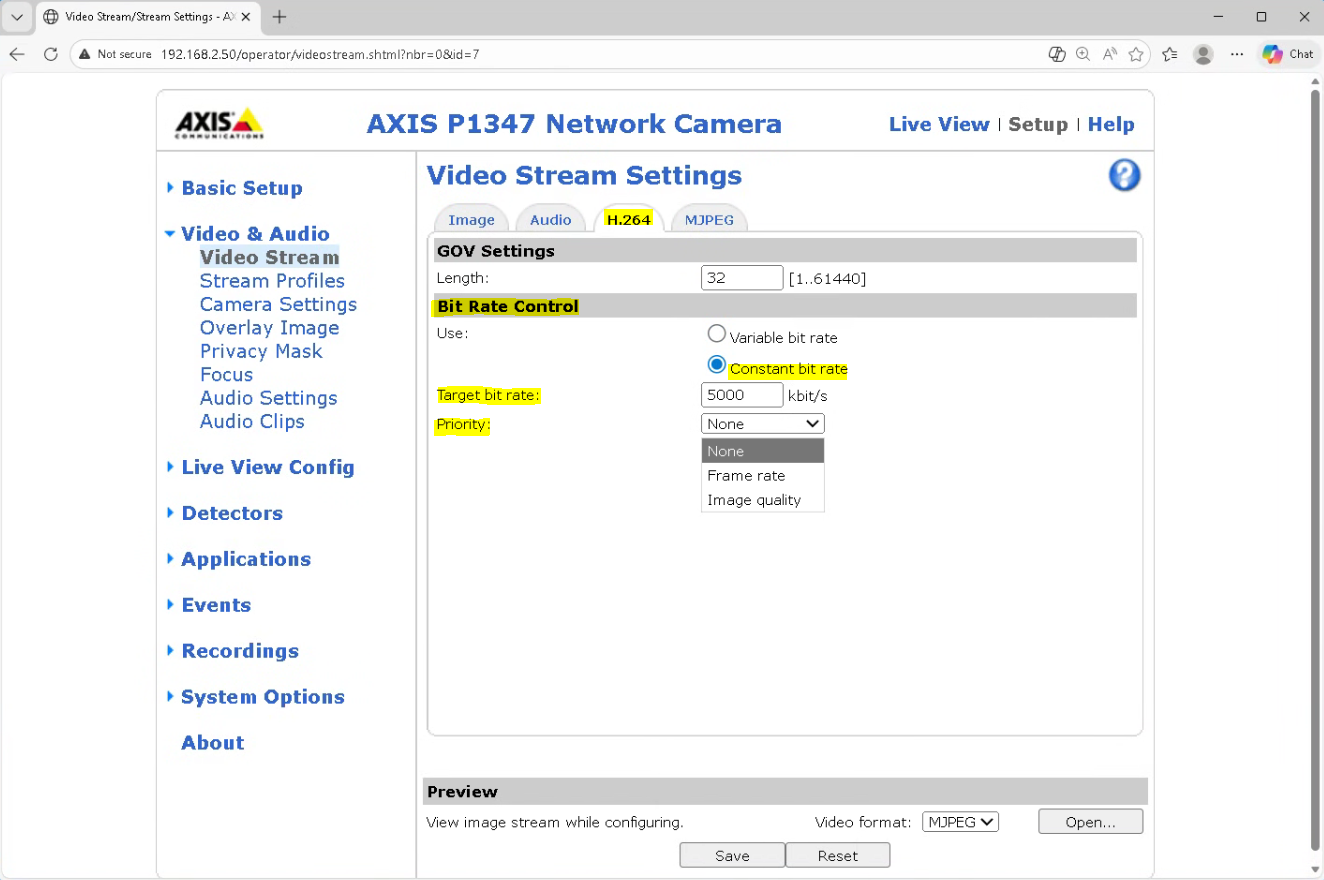
Task: Open Privacy Mask in the sidebar
Action: click(261, 351)
